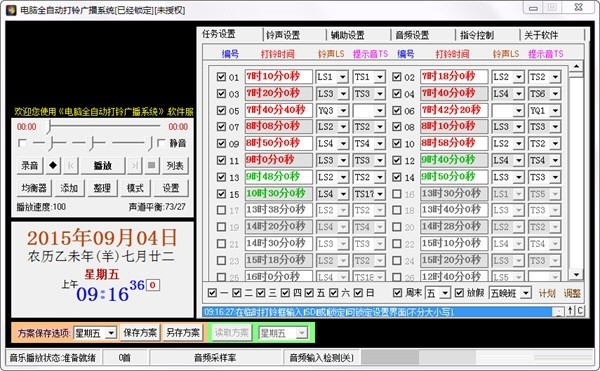Uncheck task 02 checkbox
The height and width of the screenshot is (371, 600).
point(397,76)
